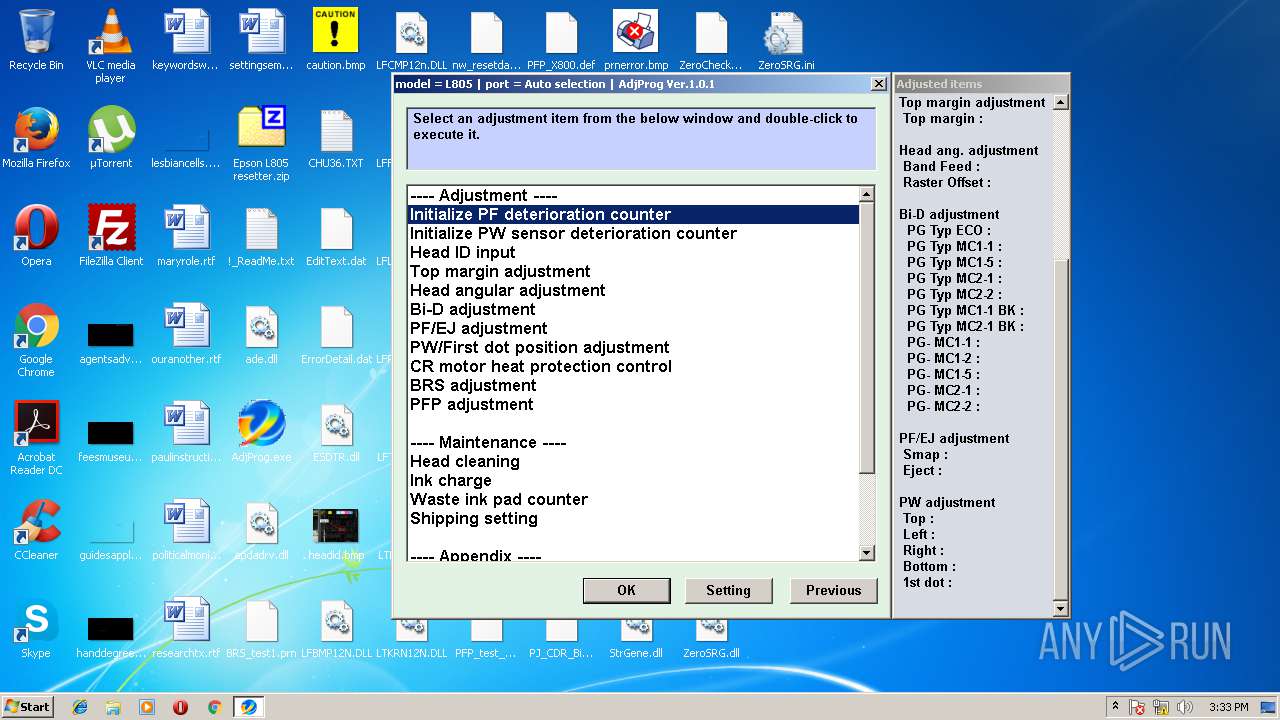Open Google Chrome desktop shortcut

tap(36, 340)
